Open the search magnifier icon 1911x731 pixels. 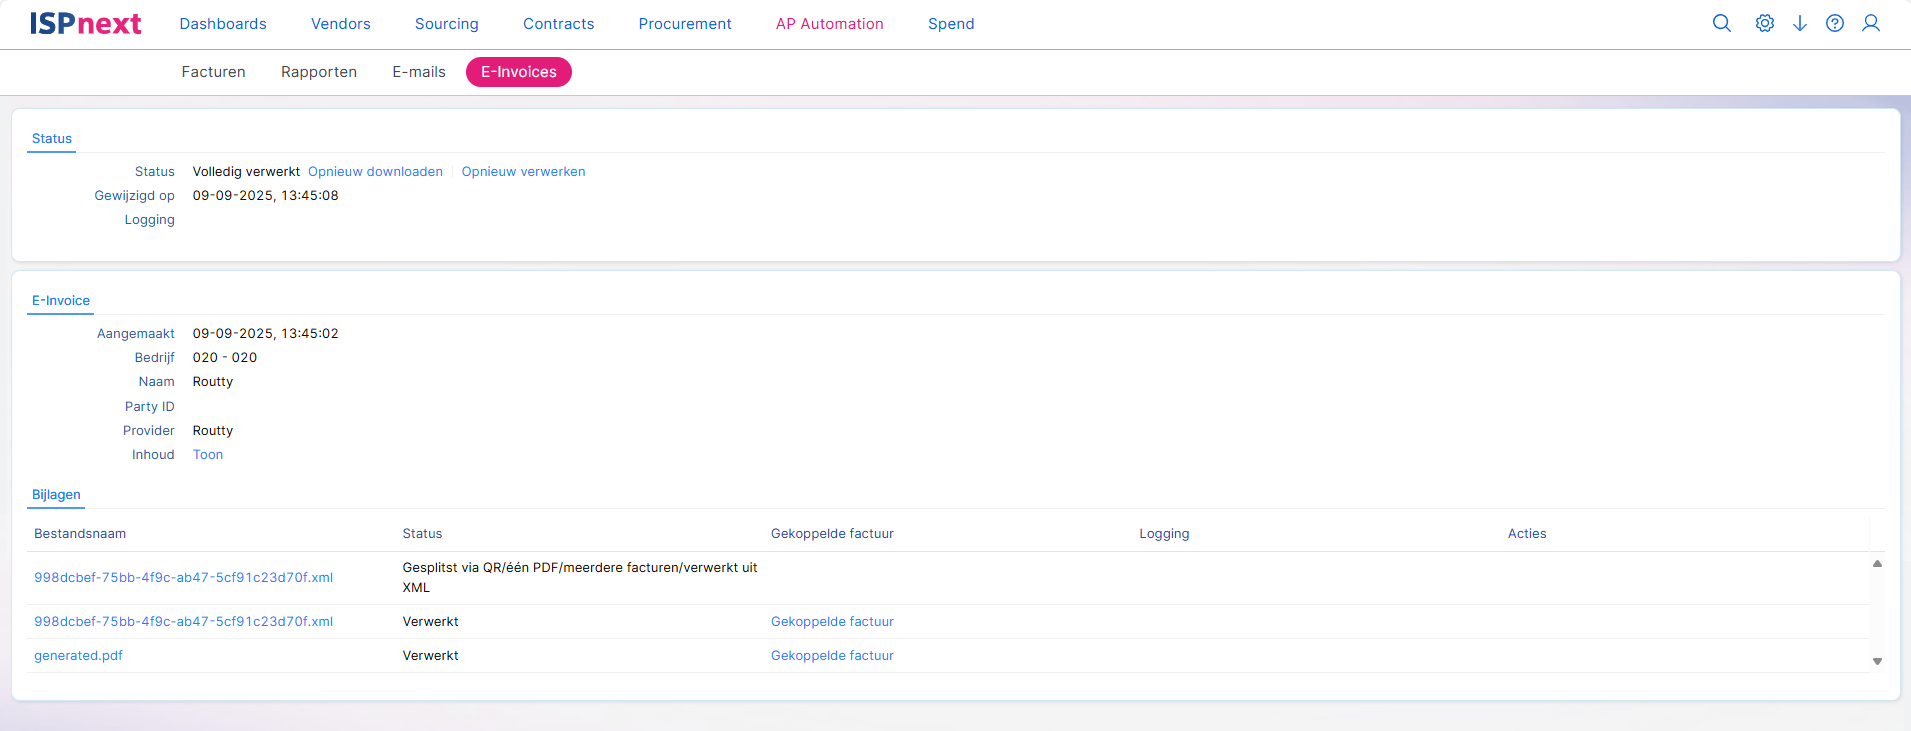click(1721, 23)
